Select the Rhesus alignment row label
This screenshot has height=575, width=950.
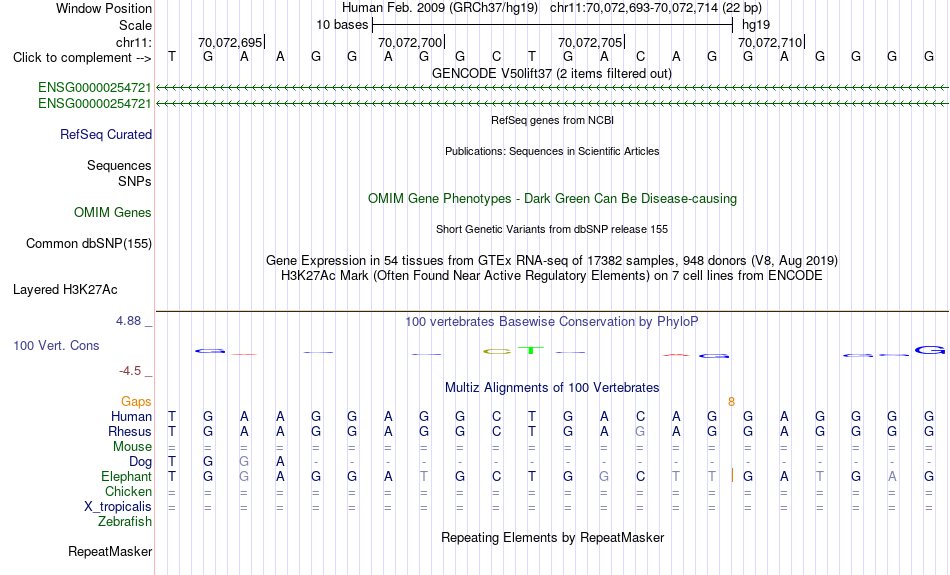[130, 431]
